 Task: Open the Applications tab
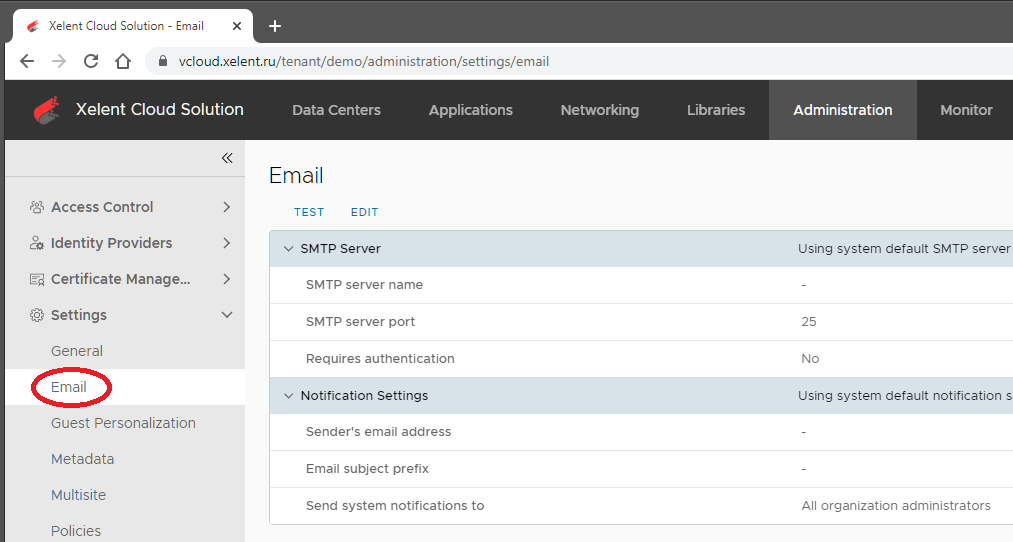(470, 110)
